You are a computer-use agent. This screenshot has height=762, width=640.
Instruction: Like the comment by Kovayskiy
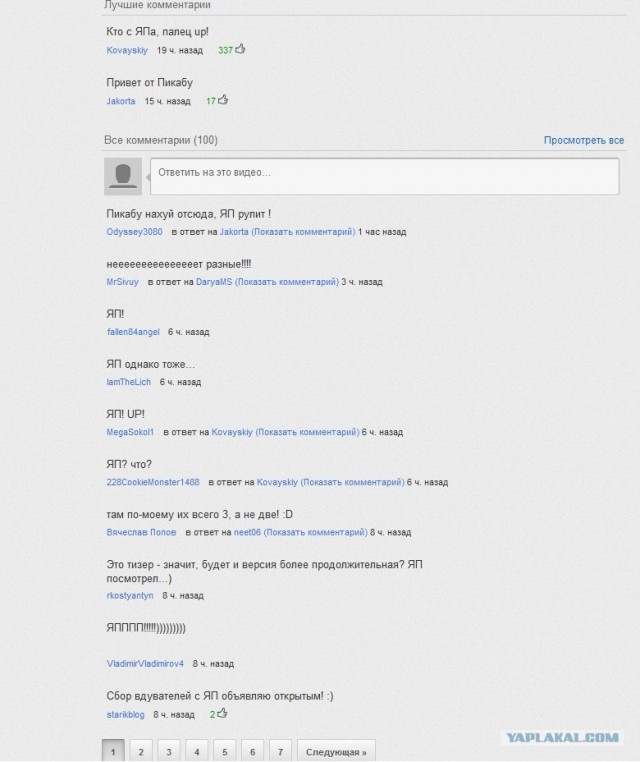(240, 49)
